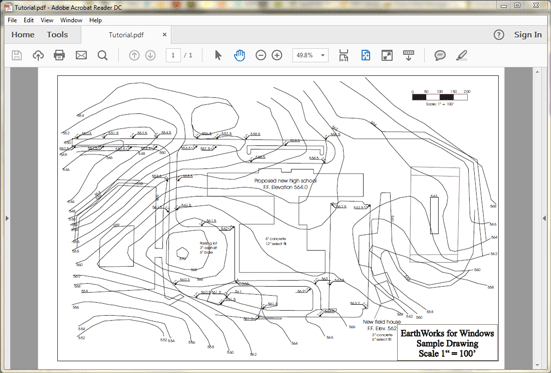This screenshot has width=551, height=373.
Task: Click 'EarthWorks for Windows' title text
Action: click(447, 333)
